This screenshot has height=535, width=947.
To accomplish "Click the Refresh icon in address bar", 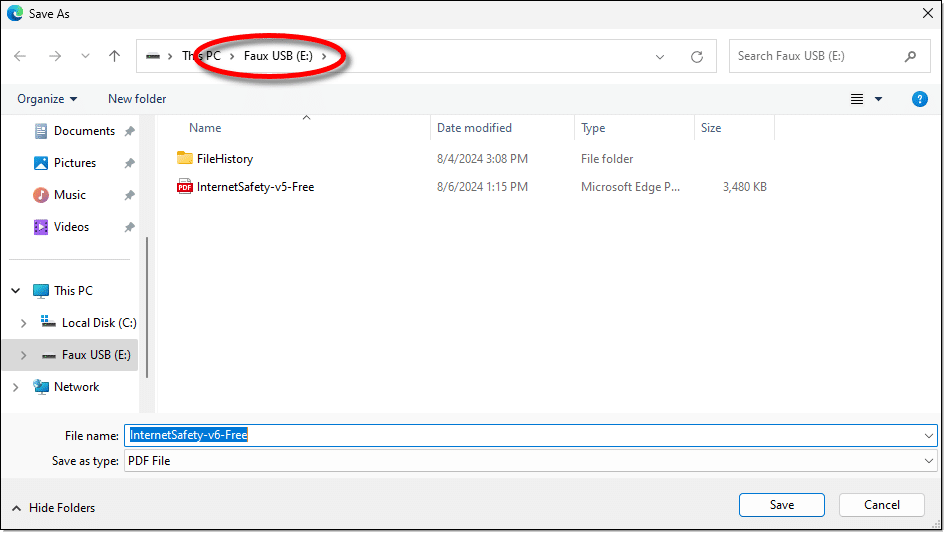I will 697,57.
